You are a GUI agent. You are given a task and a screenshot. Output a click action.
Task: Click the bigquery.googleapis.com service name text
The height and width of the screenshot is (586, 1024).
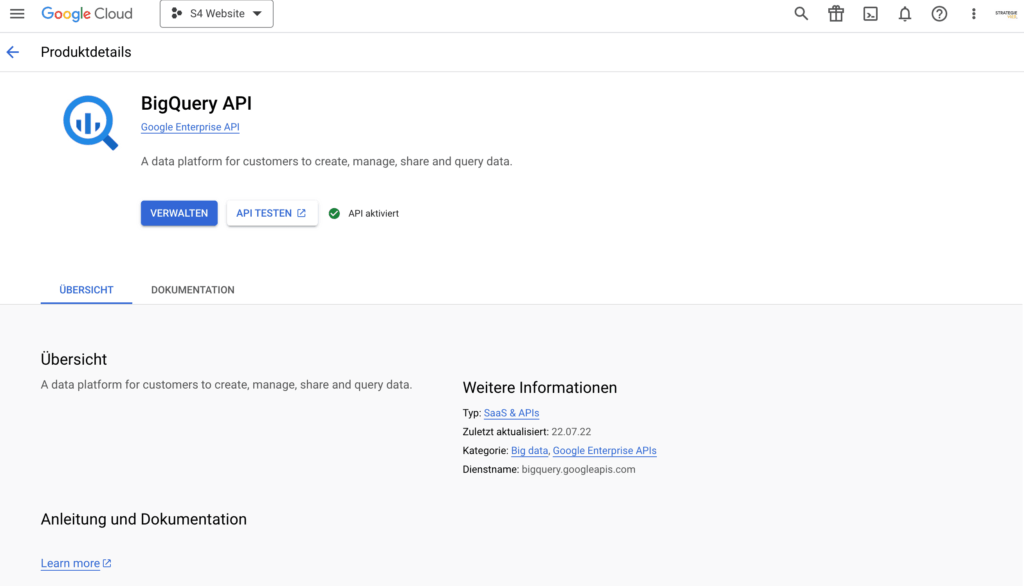579,470
